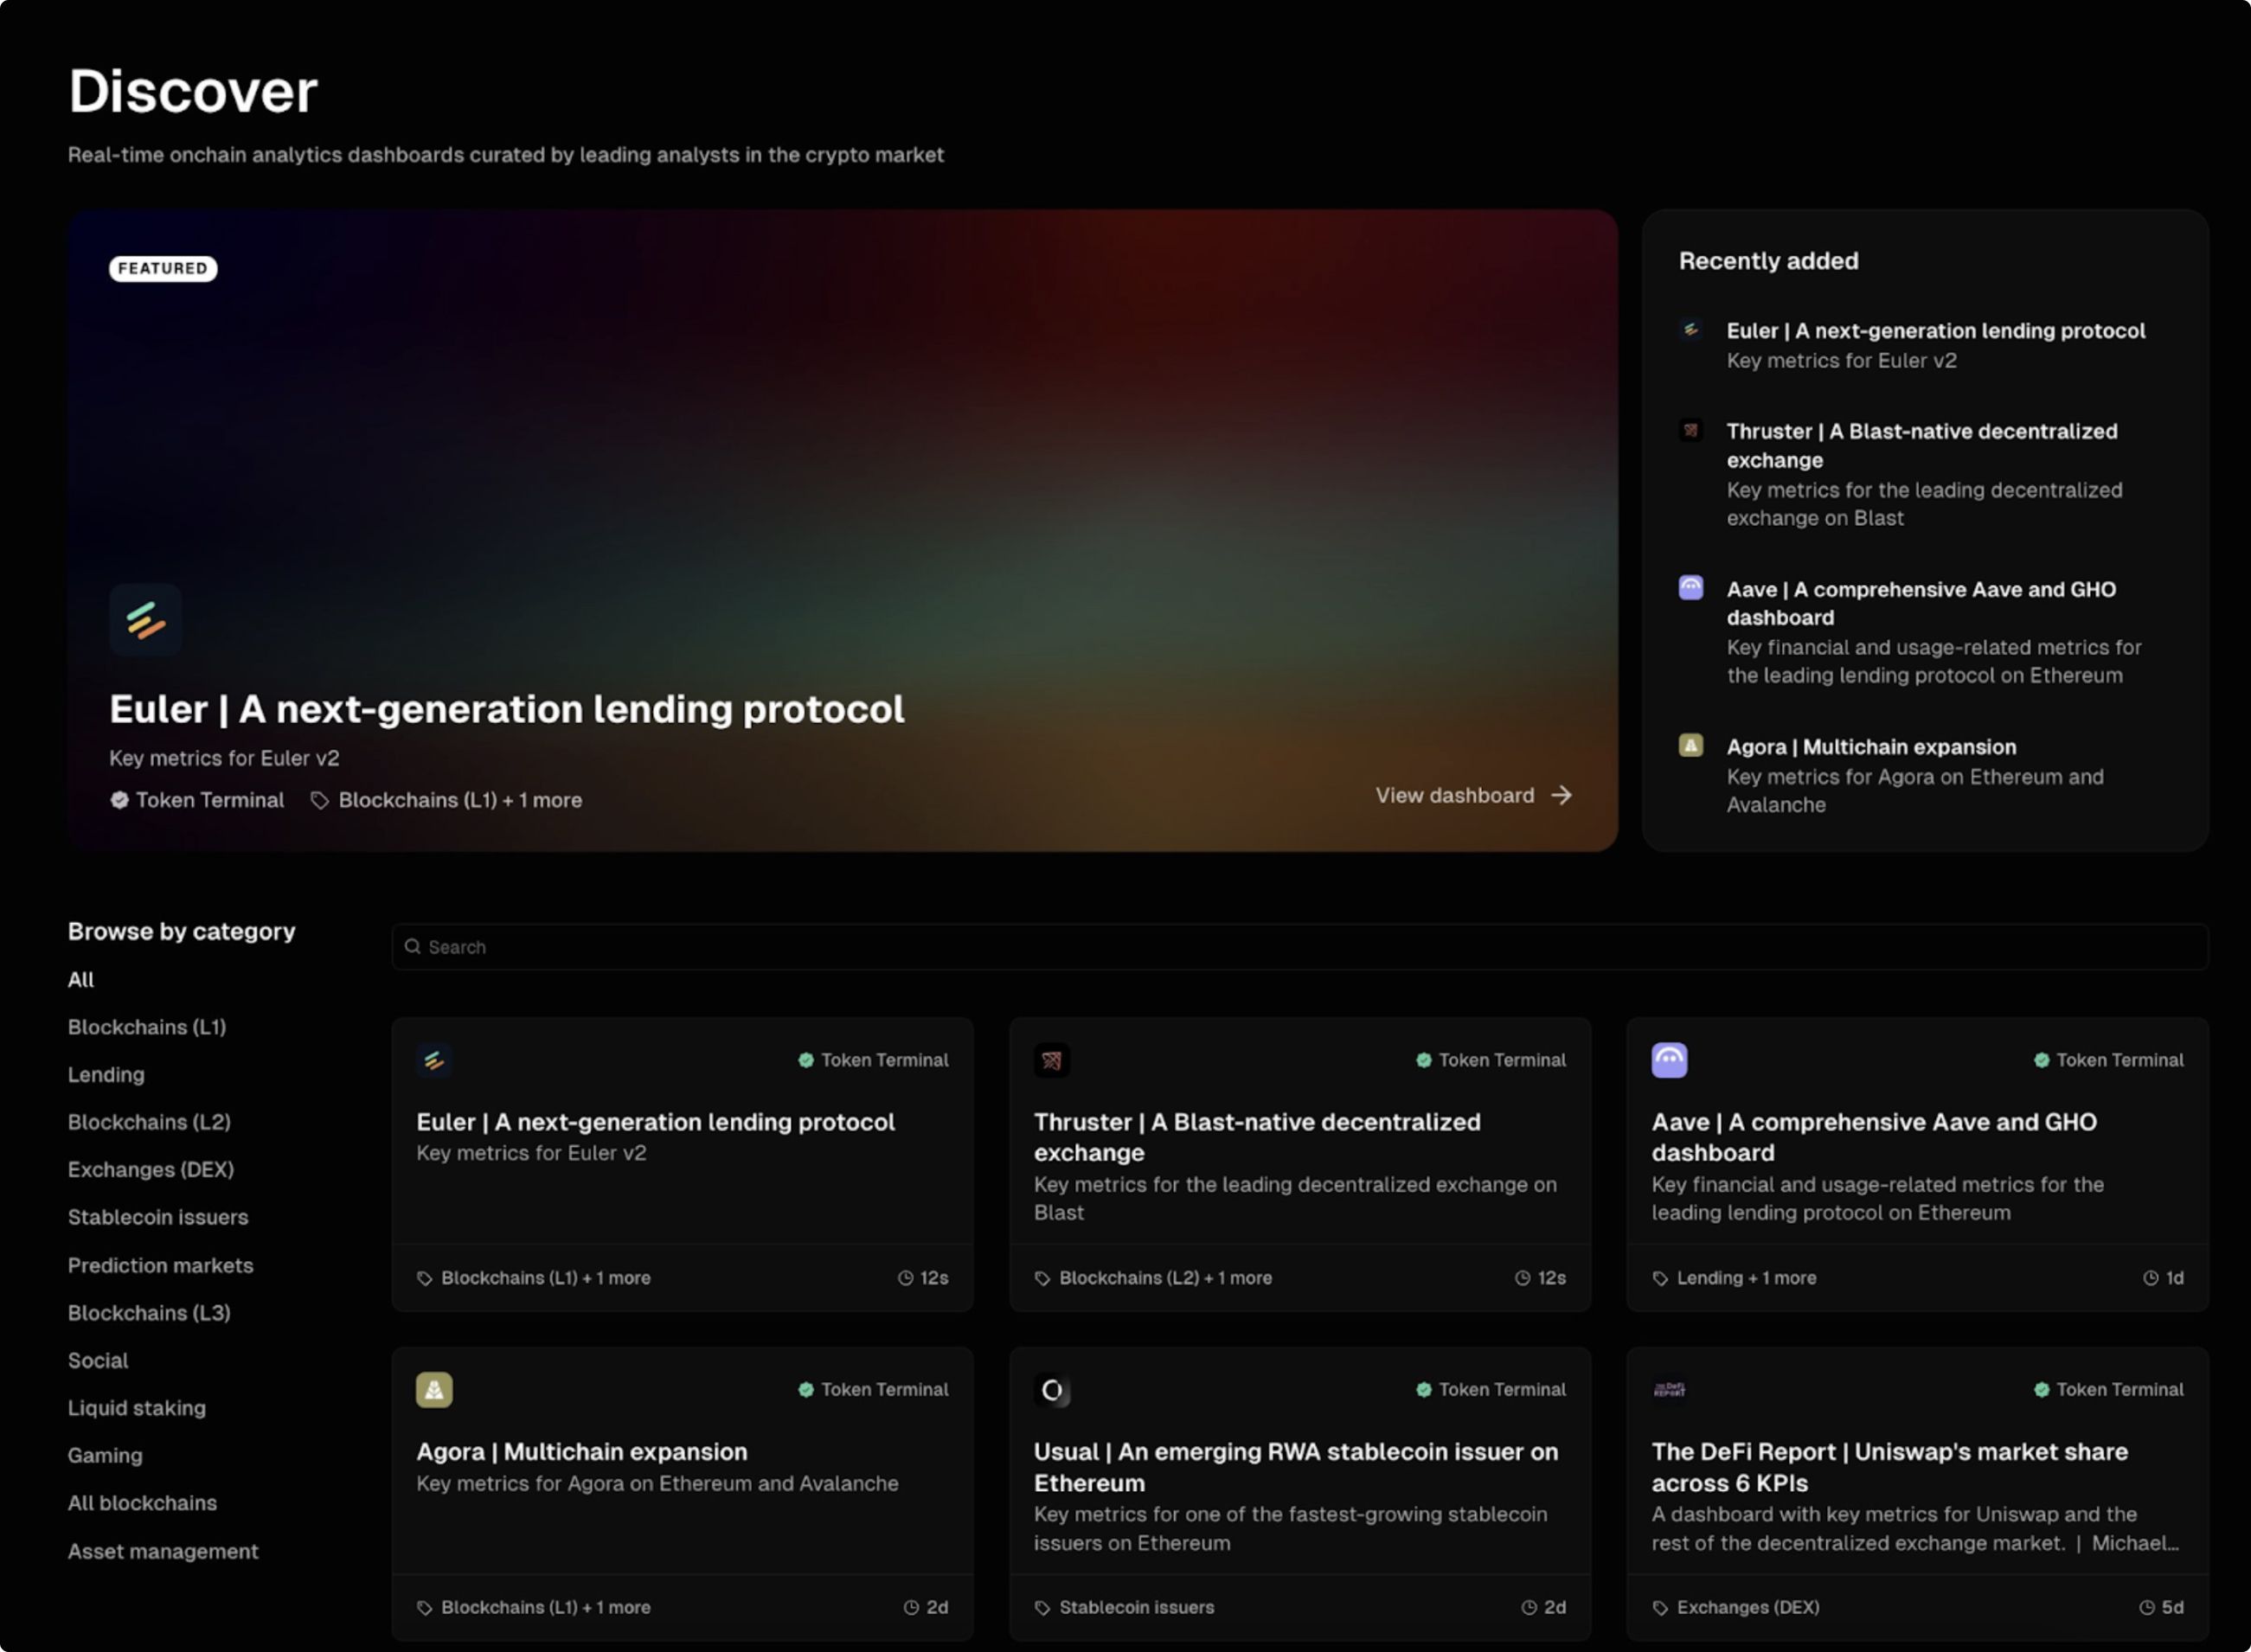Click the Thruster icon on the dashboard card

(x=1051, y=1060)
